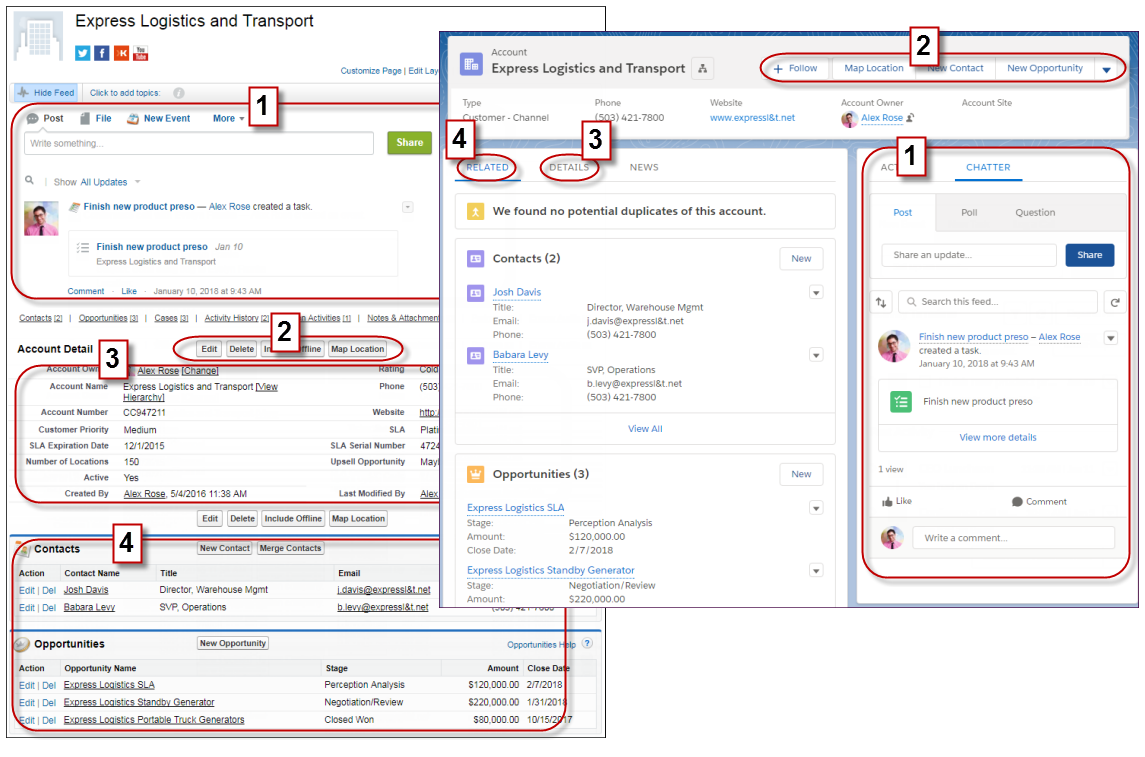
Task: Click the Search this feed field
Action: (x=998, y=301)
